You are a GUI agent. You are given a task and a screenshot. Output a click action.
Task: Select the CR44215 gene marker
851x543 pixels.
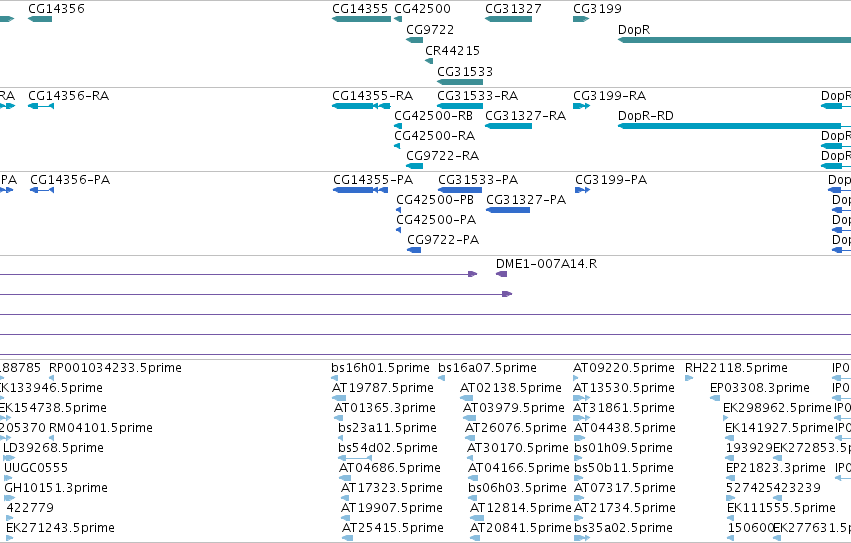(429, 61)
